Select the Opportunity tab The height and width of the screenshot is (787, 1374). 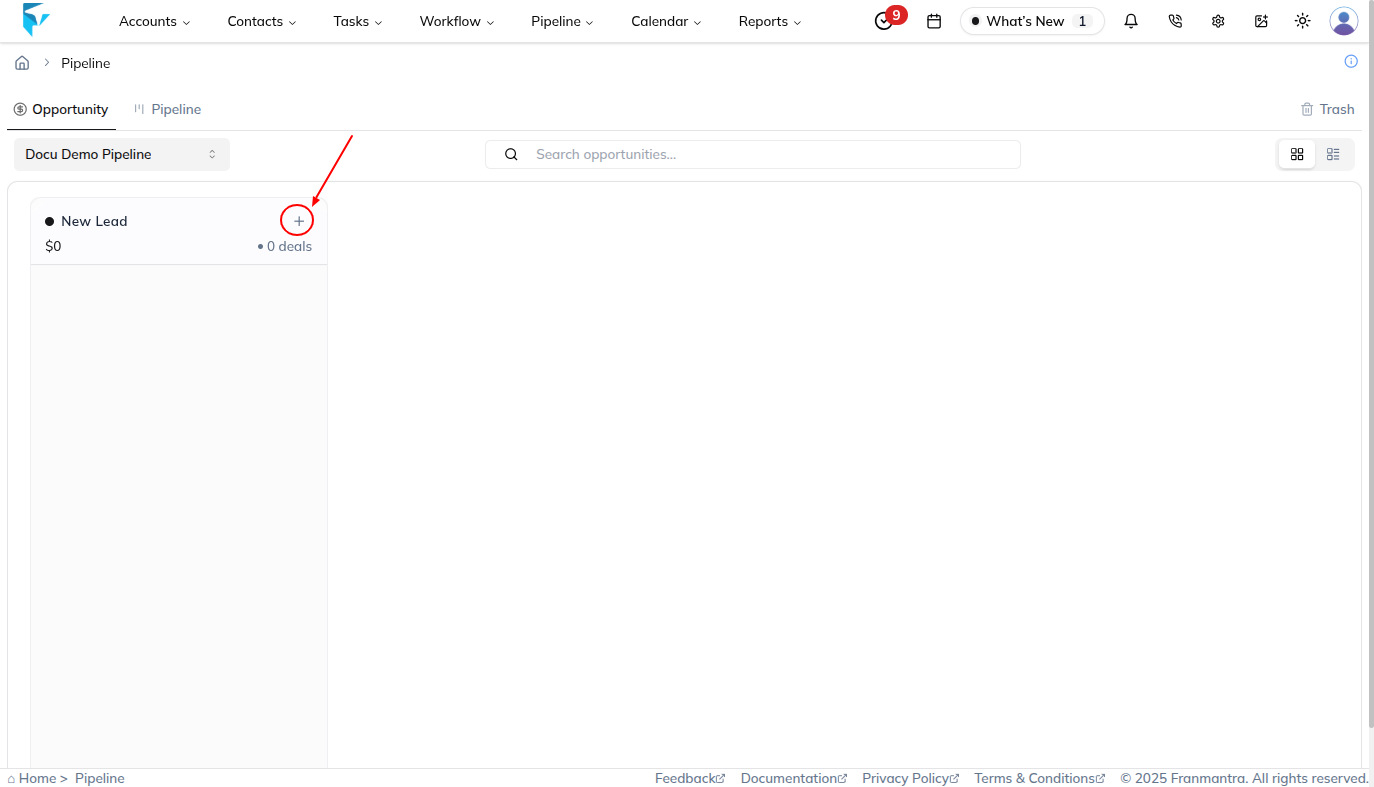pyautogui.click(x=61, y=109)
